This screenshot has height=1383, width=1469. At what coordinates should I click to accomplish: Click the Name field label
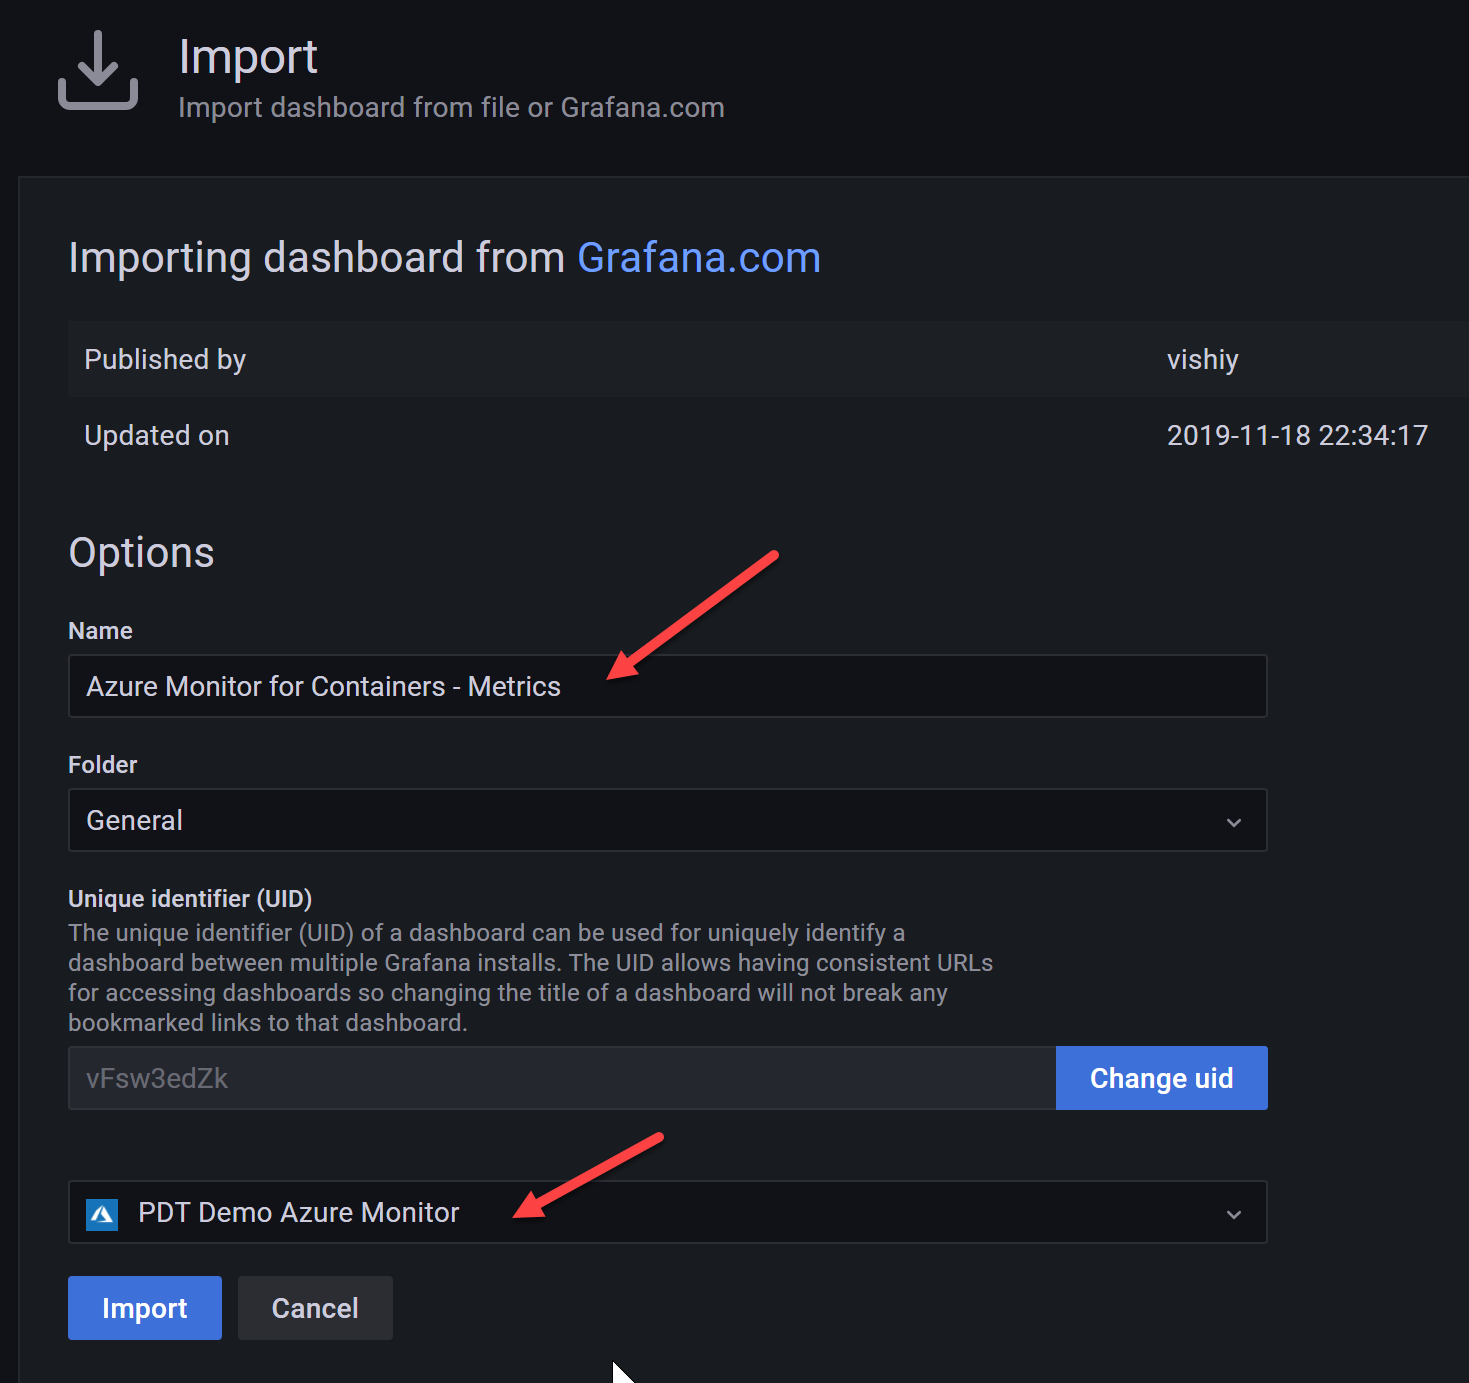pyautogui.click(x=100, y=631)
